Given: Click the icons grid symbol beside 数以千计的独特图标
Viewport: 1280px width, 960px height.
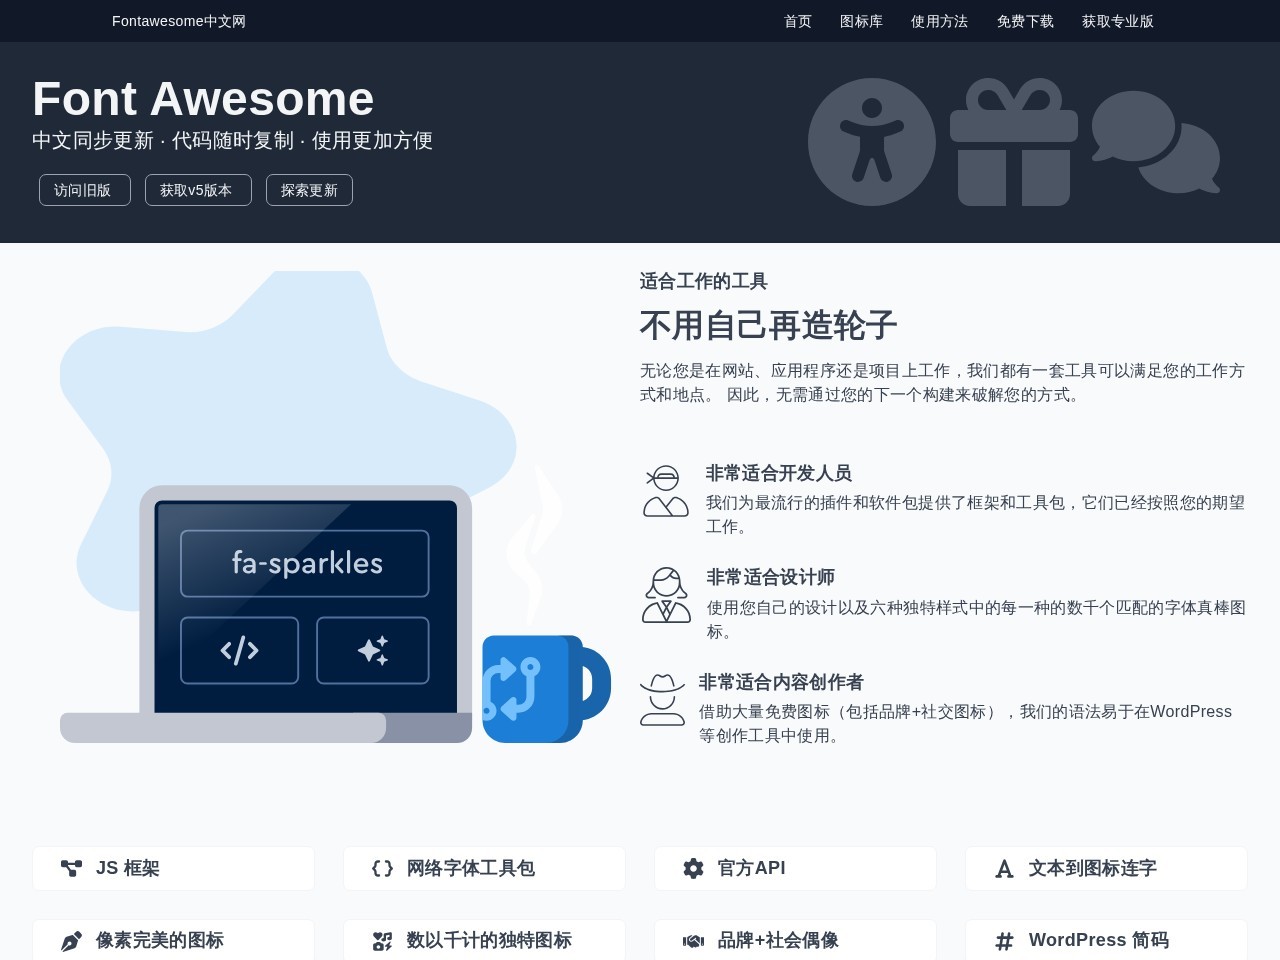Looking at the screenshot, I should click(x=382, y=941).
